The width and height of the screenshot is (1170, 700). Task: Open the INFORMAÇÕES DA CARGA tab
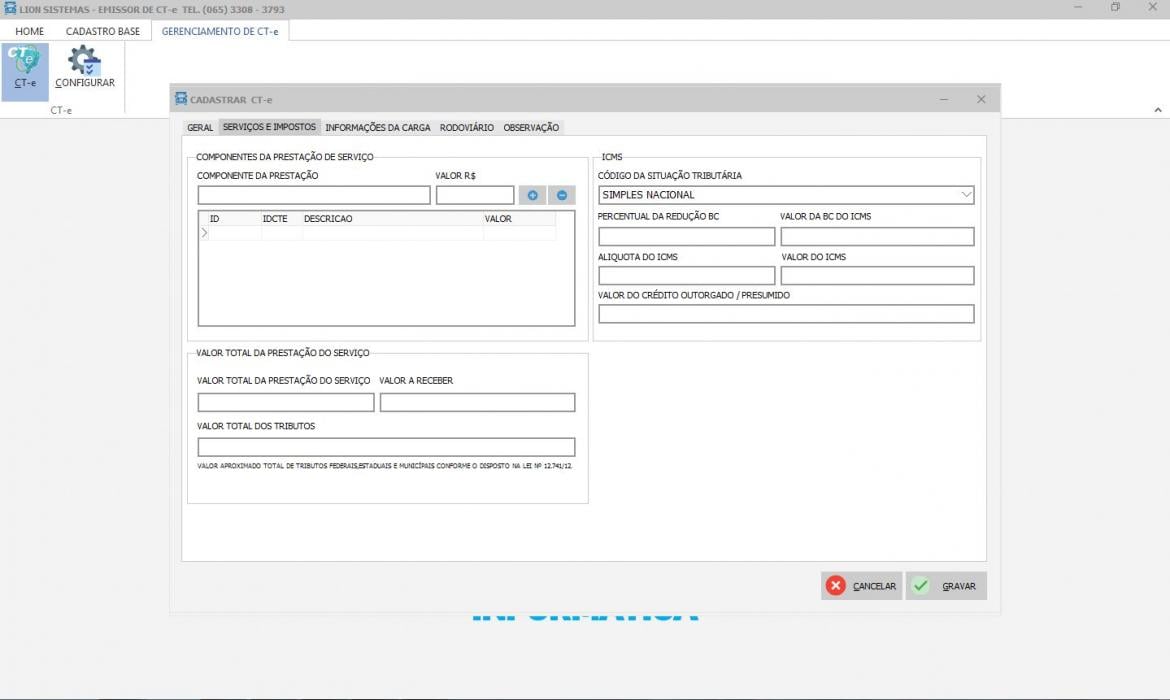tap(378, 128)
